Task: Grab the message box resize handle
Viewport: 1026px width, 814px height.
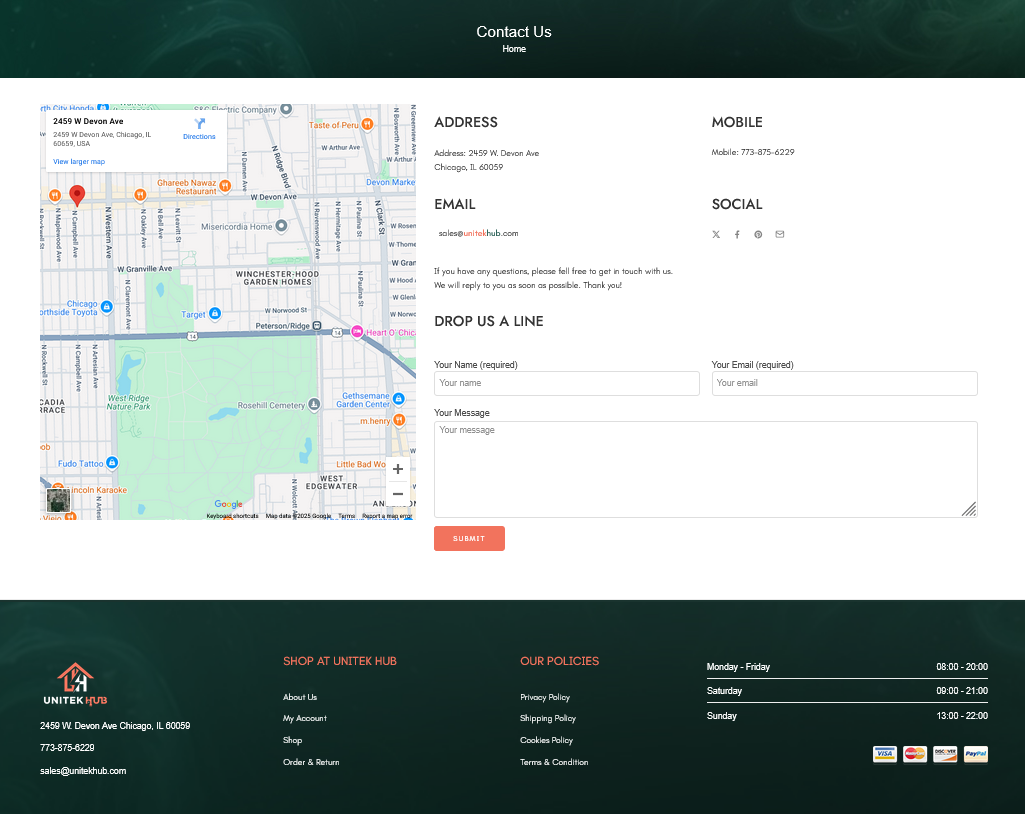Action: [969, 509]
